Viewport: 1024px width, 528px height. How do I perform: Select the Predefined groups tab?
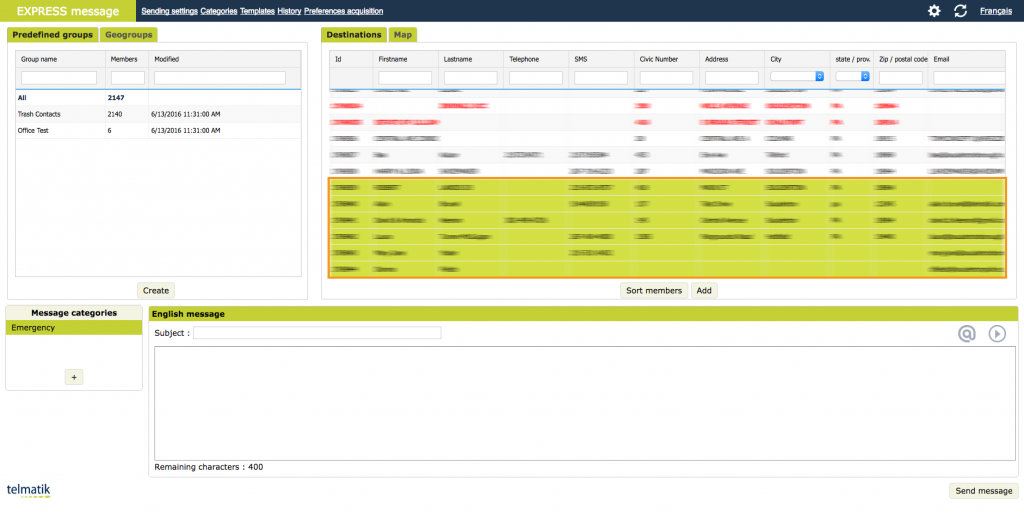52,35
